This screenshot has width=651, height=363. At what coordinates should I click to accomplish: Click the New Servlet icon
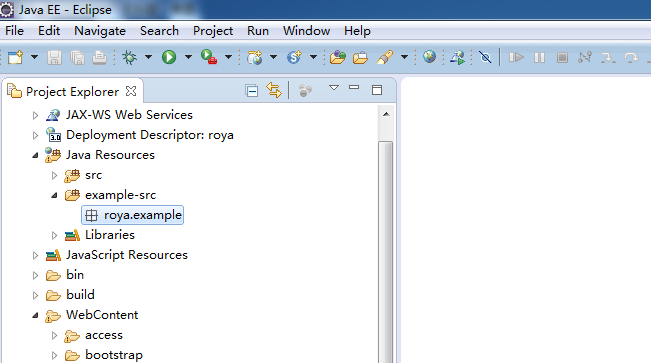(x=294, y=57)
